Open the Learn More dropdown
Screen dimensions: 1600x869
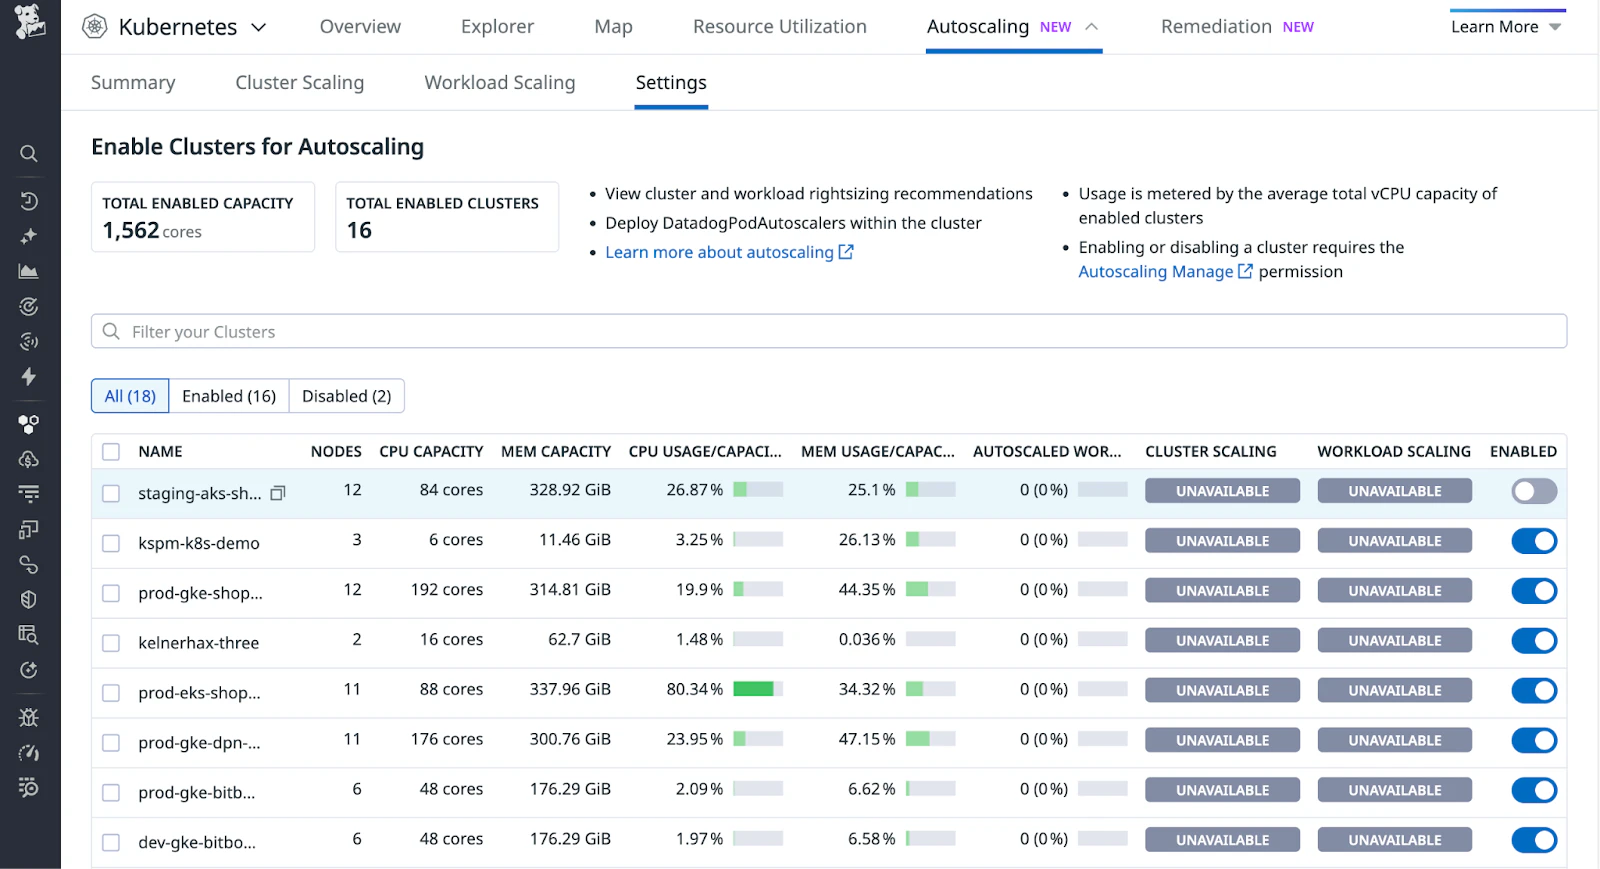1505,27
